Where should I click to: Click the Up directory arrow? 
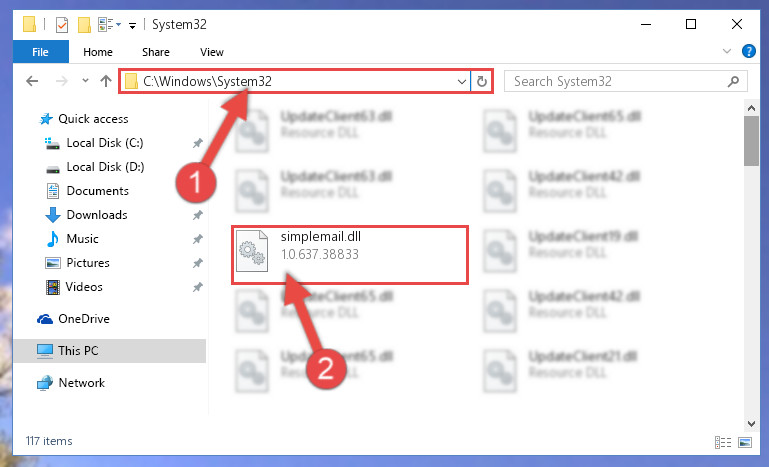106,81
